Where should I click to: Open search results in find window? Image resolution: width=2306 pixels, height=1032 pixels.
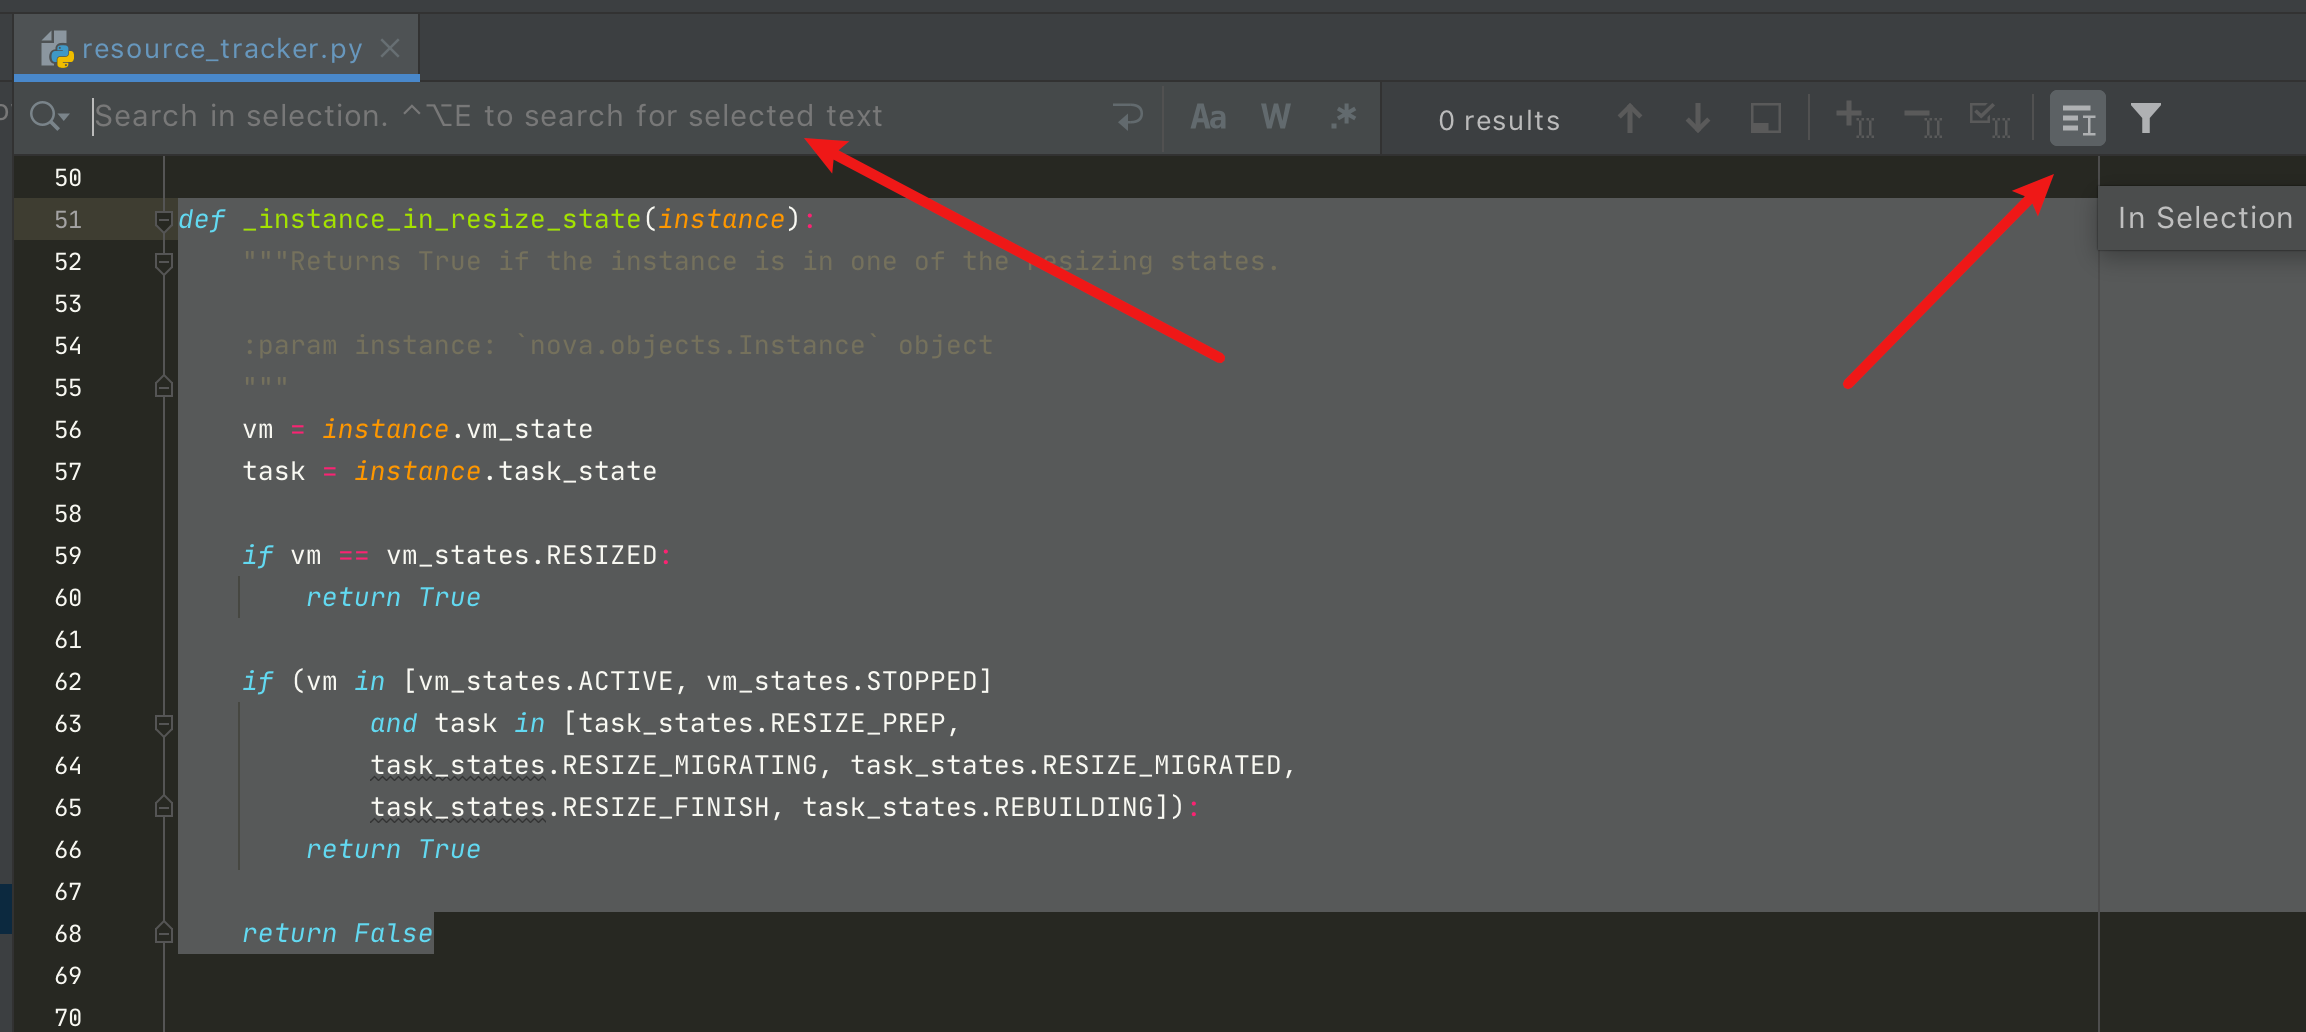coord(1765,119)
